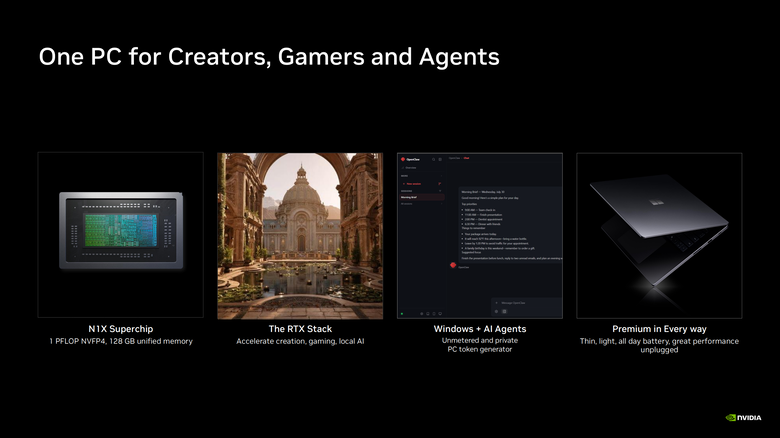Select the highlighted Morning Brief session
The width and height of the screenshot is (780, 438).
click(x=422, y=197)
